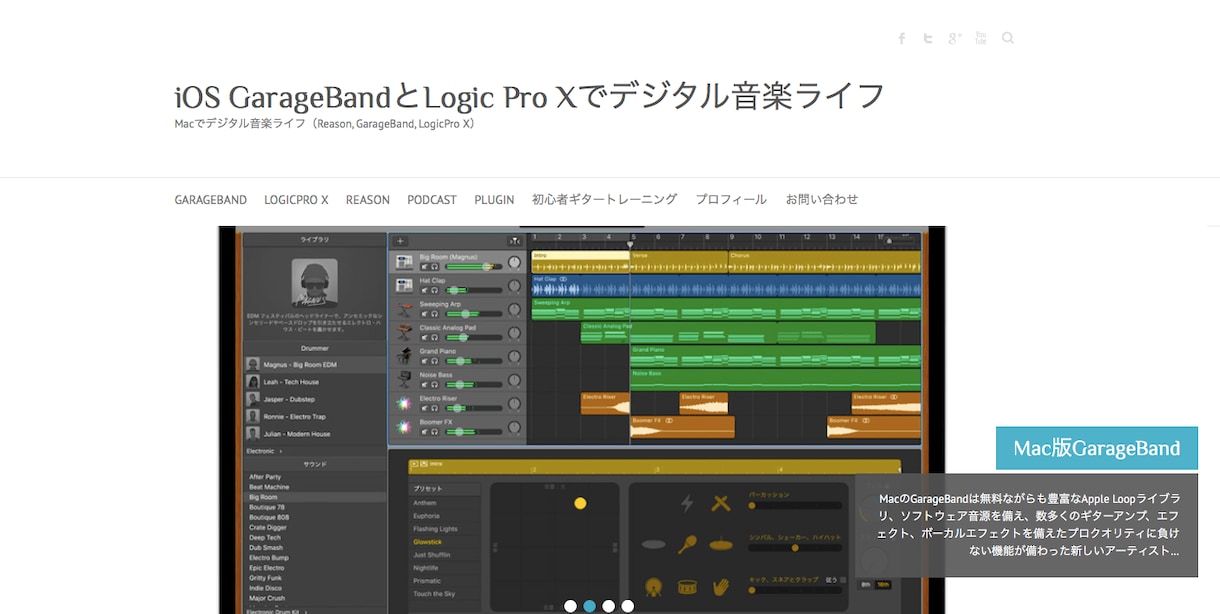Select drummer Leah - Tech House
Viewport: 1220px width, 614px height.
[x=316, y=382]
